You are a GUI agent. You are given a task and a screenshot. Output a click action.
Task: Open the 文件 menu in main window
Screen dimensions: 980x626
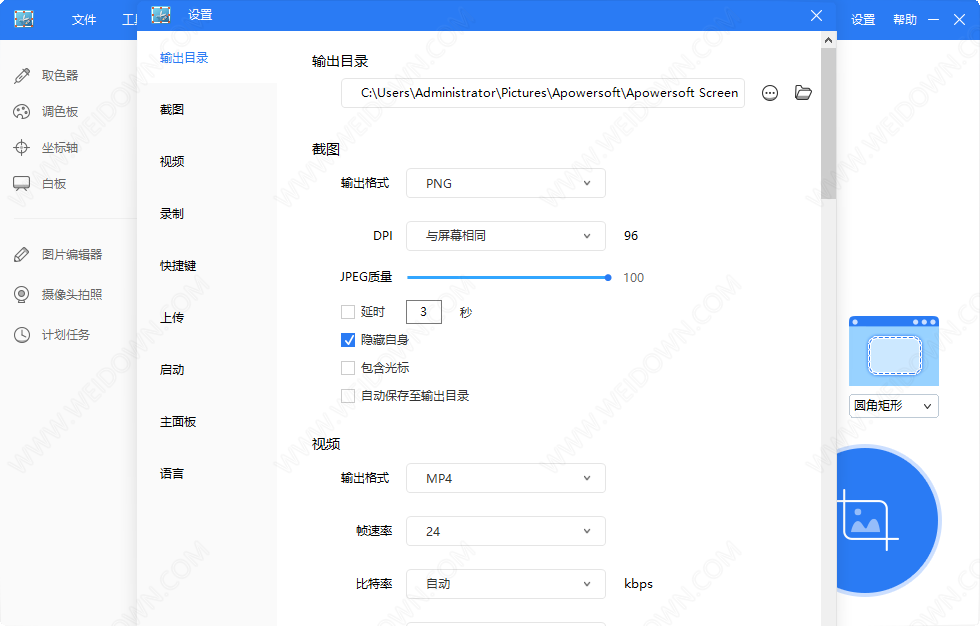click(x=84, y=20)
